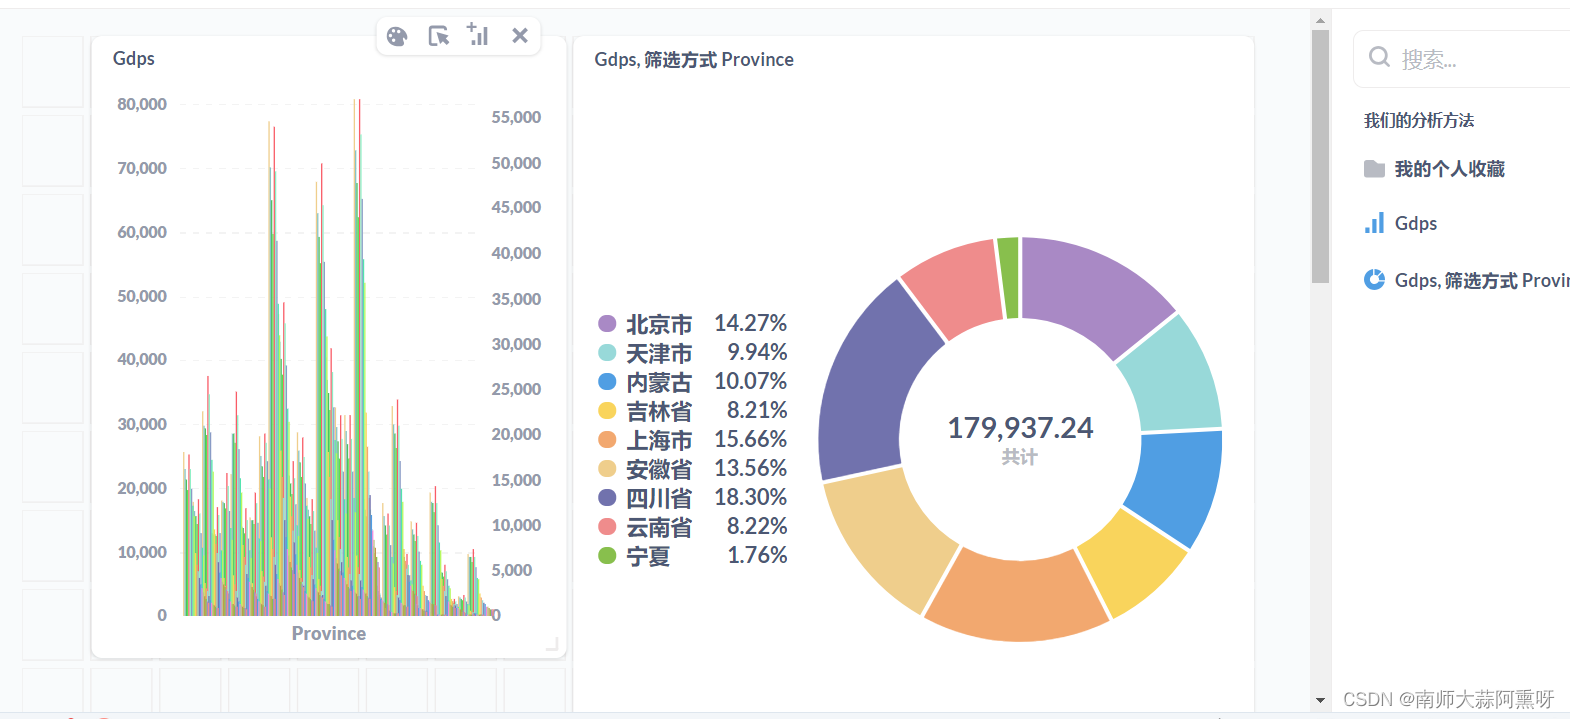The width and height of the screenshot is (1570, 719).
Task: Click the 15.66% legend value
Action: pos(750,439)
